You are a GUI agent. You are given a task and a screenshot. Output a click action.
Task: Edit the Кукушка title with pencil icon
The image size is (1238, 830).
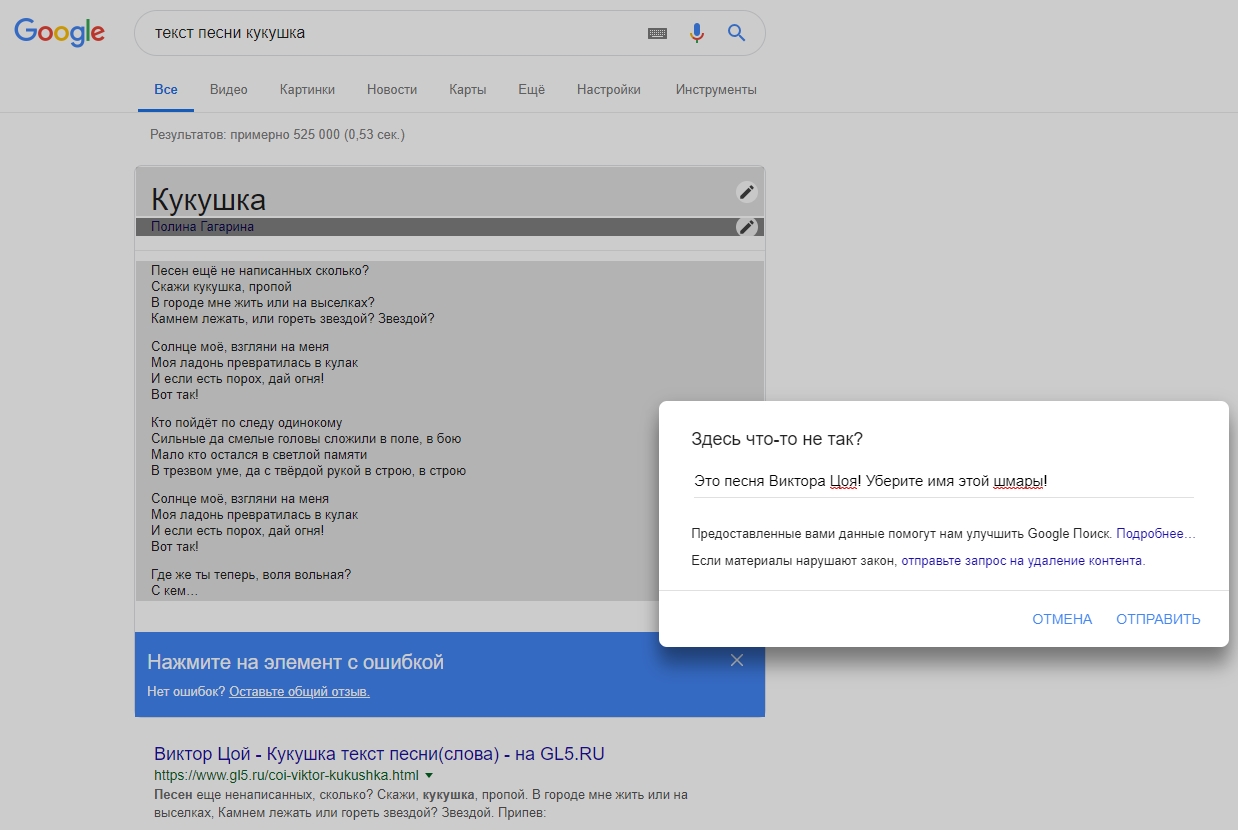coord(746,192)
